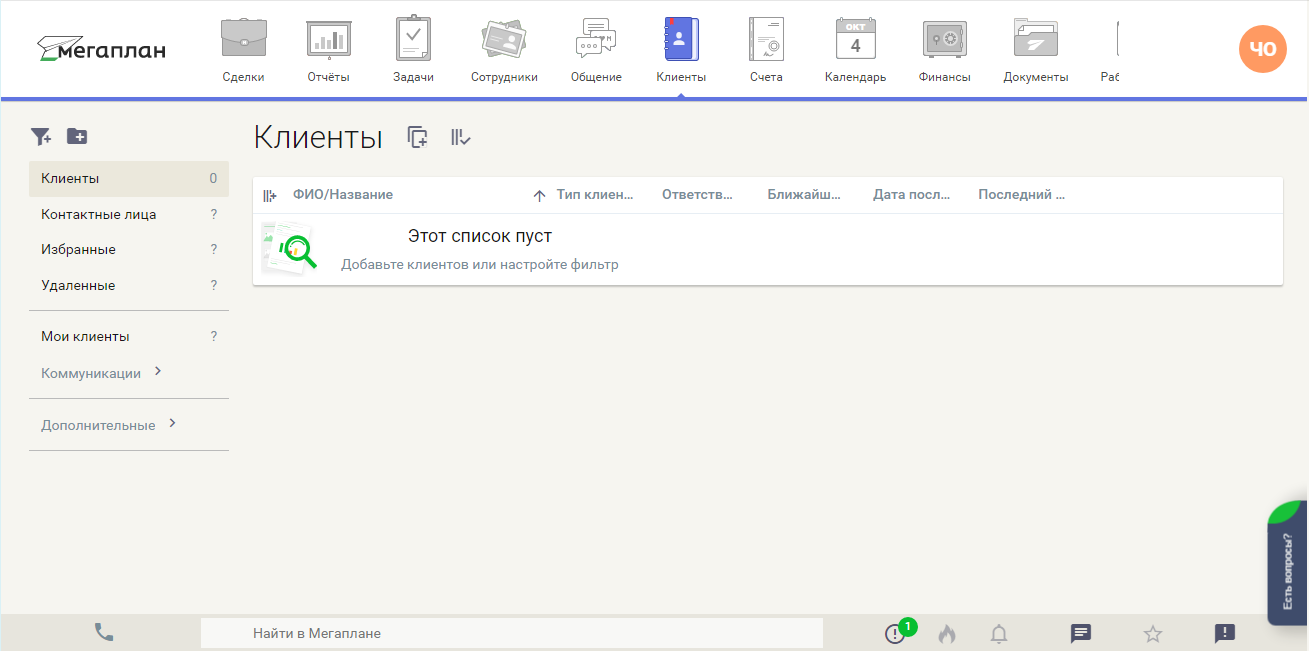Screen dimensions: 1309x651
Task: Click the Есть вопросы? help button
Action: [1288, 570]
